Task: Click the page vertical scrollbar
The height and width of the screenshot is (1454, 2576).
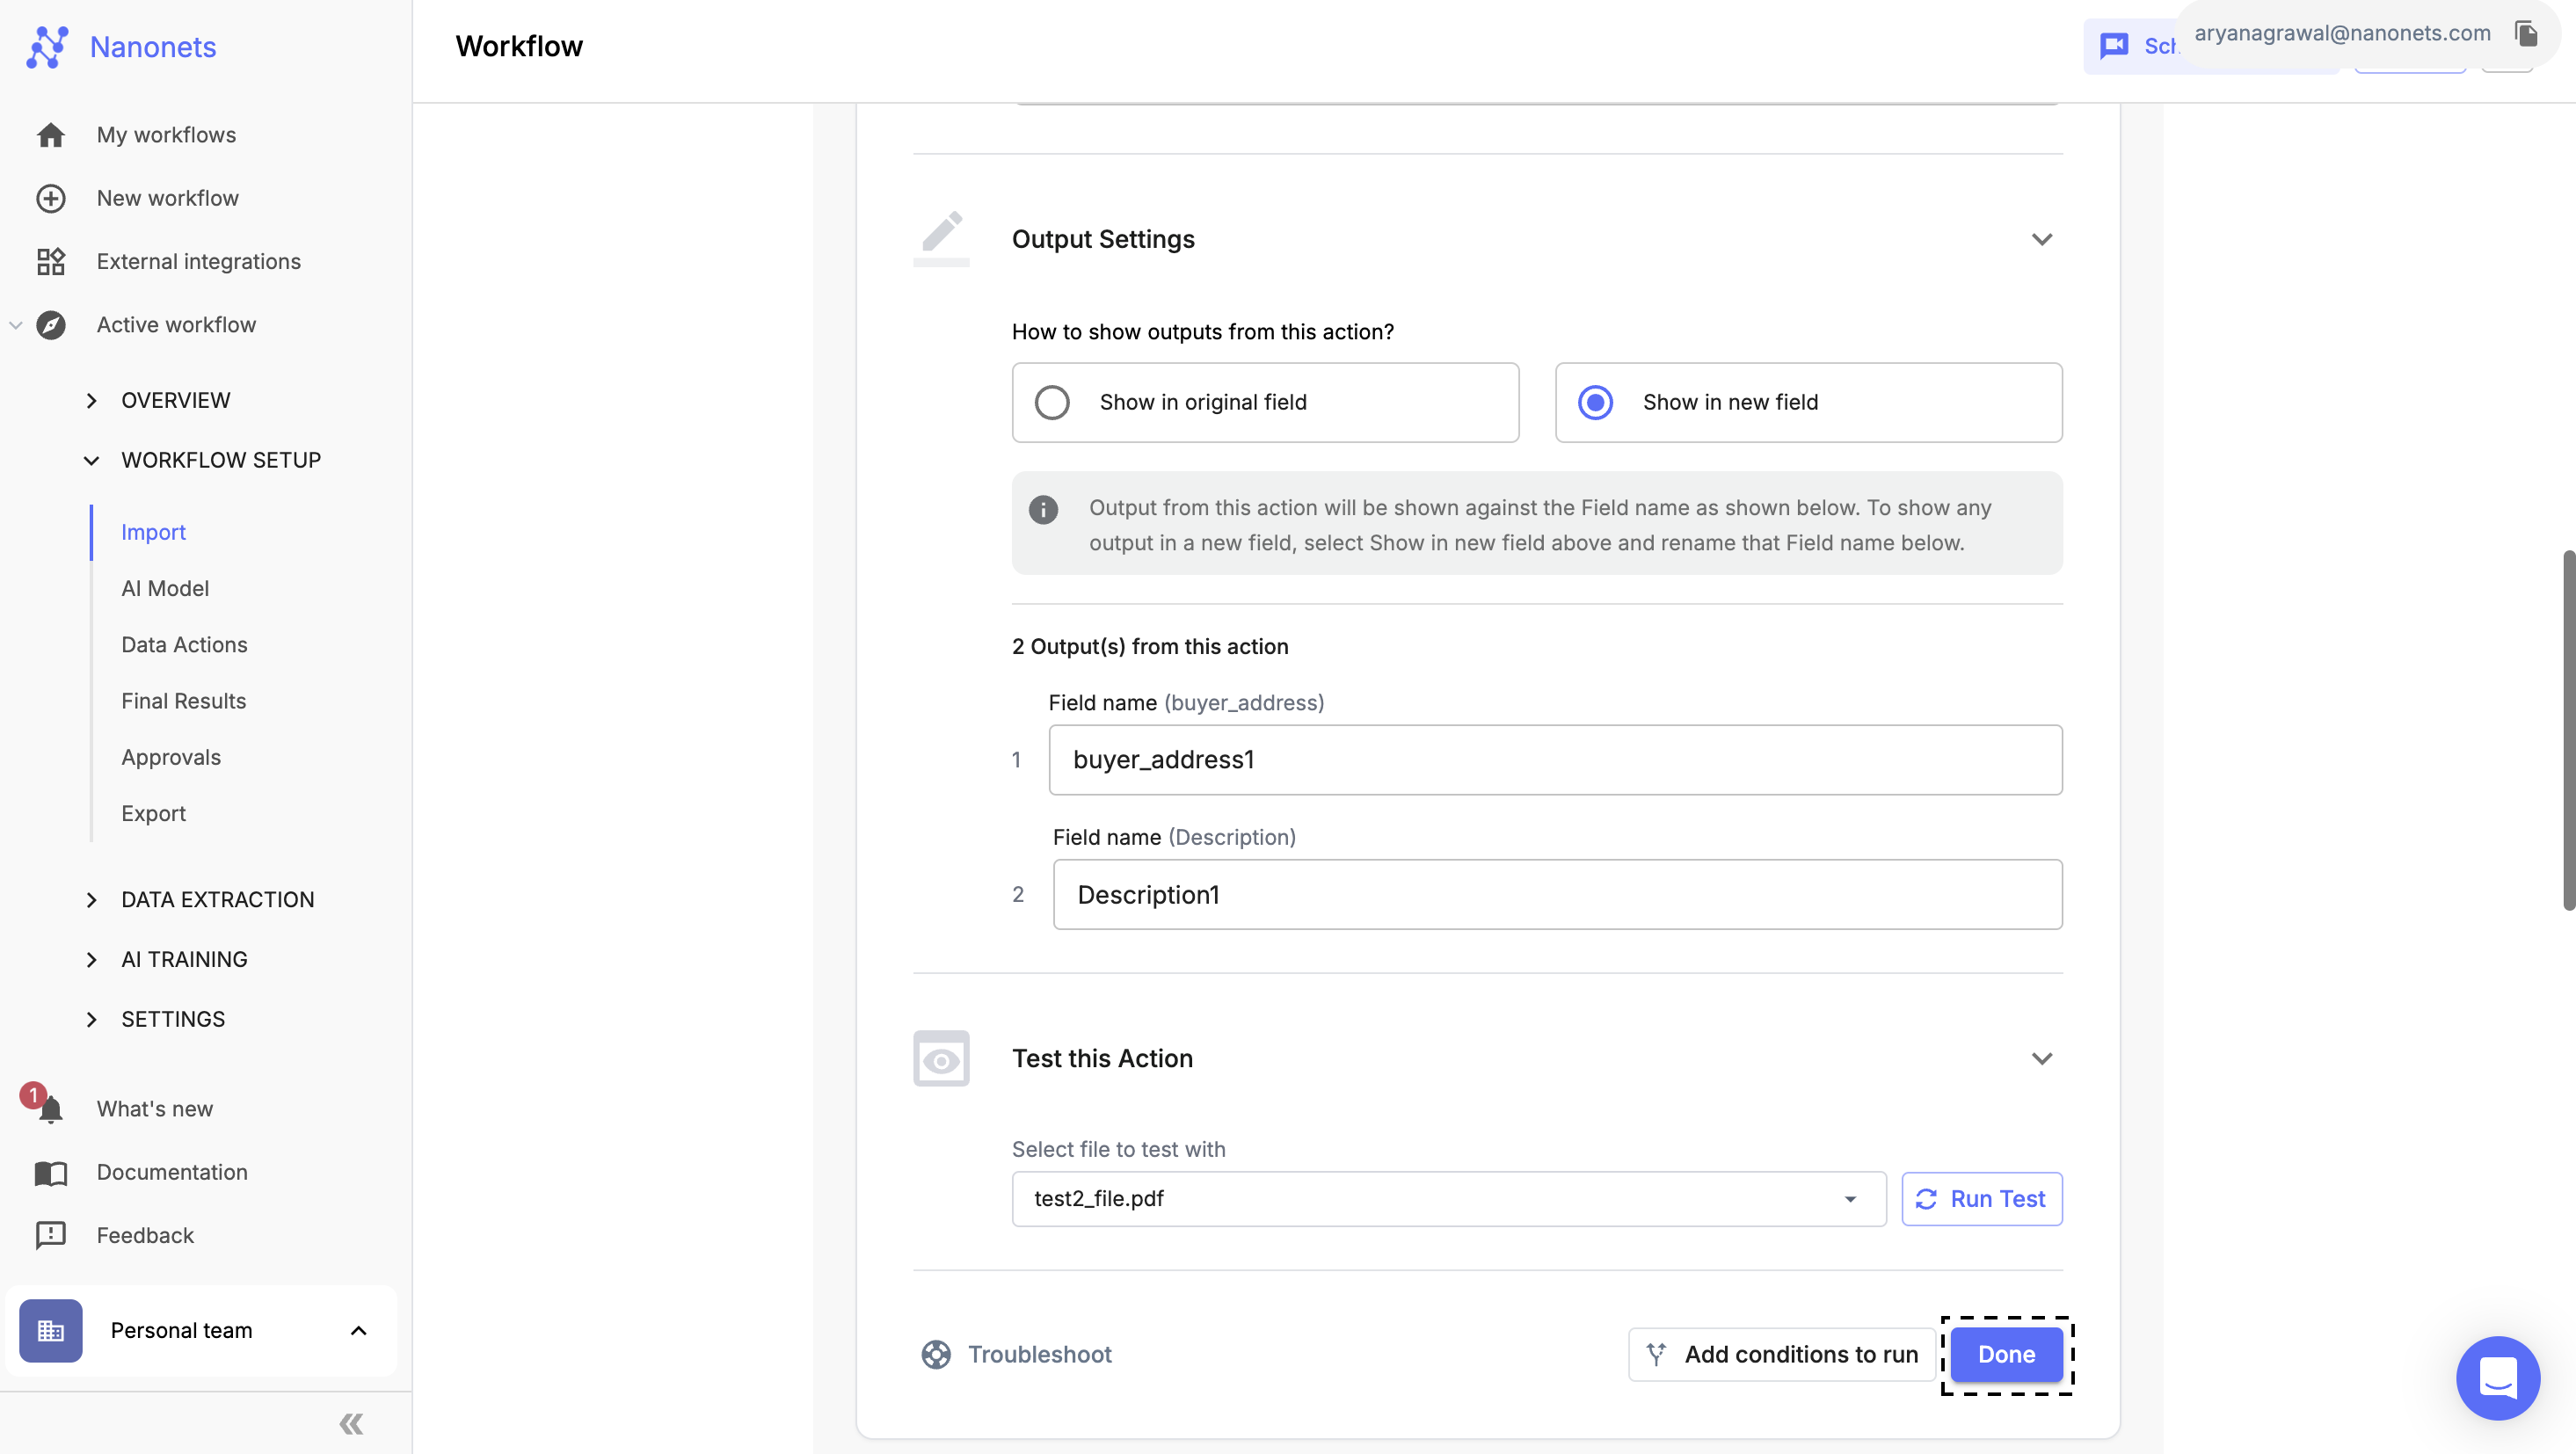Action: [x=2569, y=730]
